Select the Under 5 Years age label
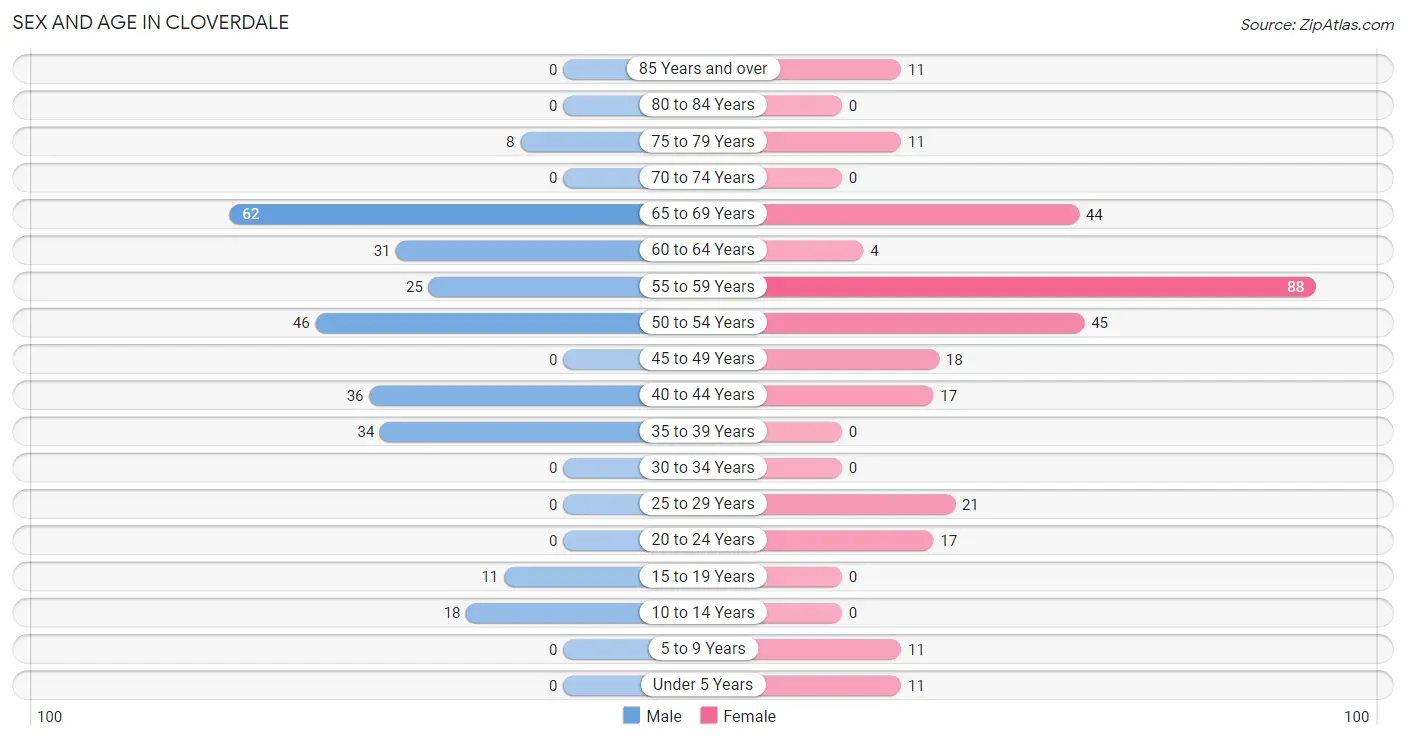The width and height of the screenshot is (1406, 740). [703, 685]
